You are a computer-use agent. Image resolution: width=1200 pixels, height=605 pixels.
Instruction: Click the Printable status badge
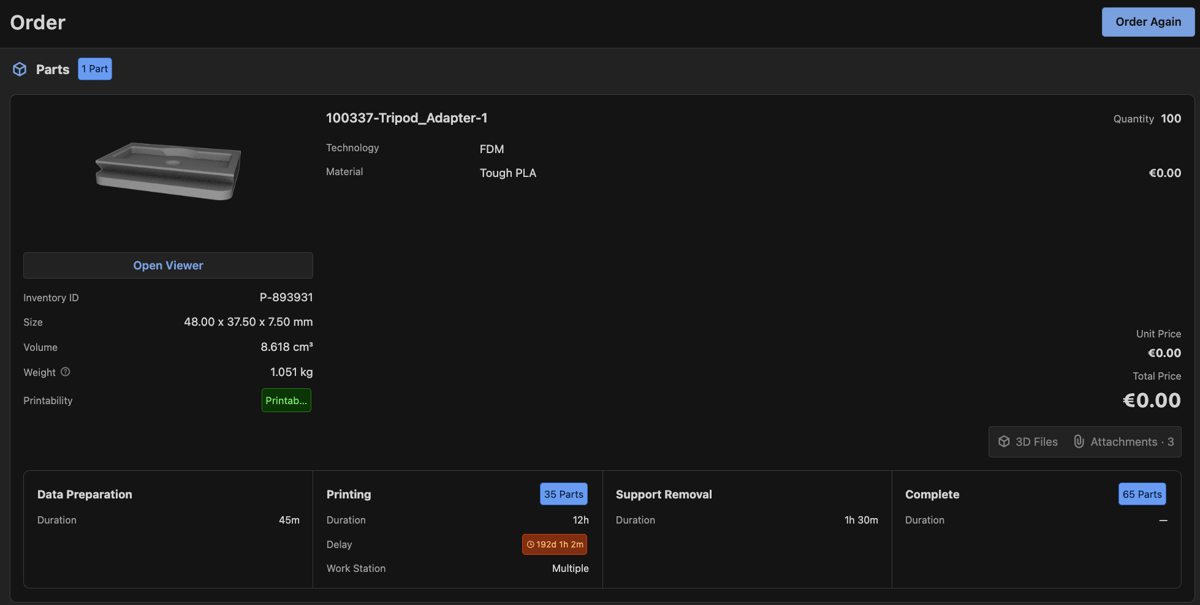287,400
